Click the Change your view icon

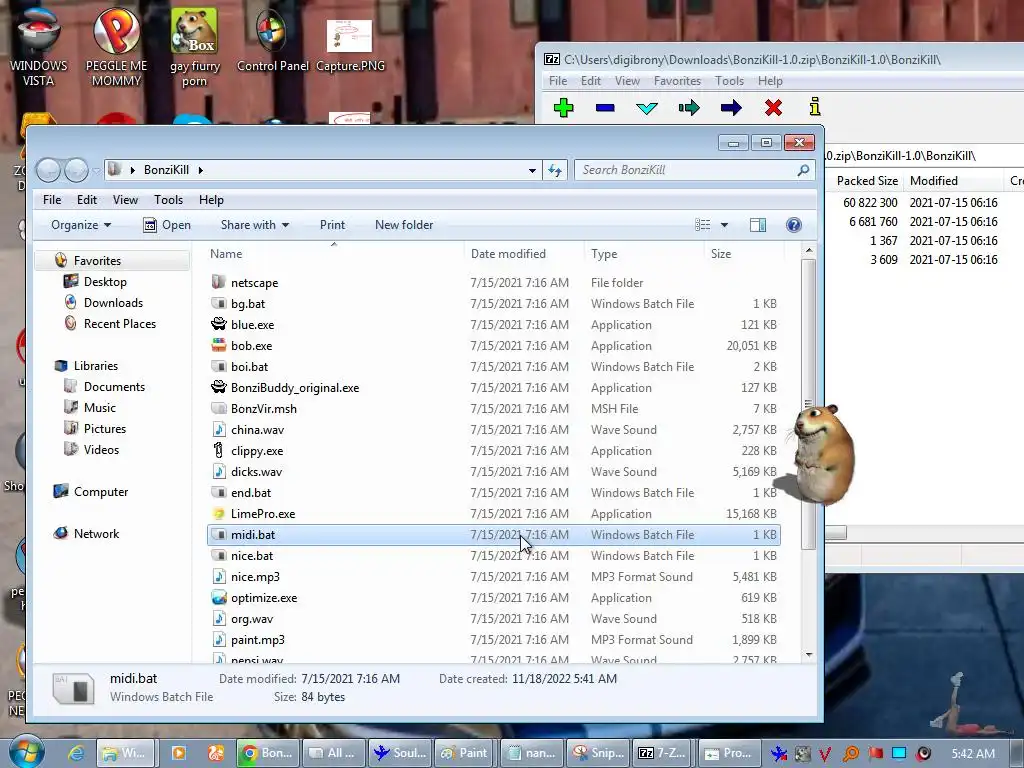click(x=703, y=225)
